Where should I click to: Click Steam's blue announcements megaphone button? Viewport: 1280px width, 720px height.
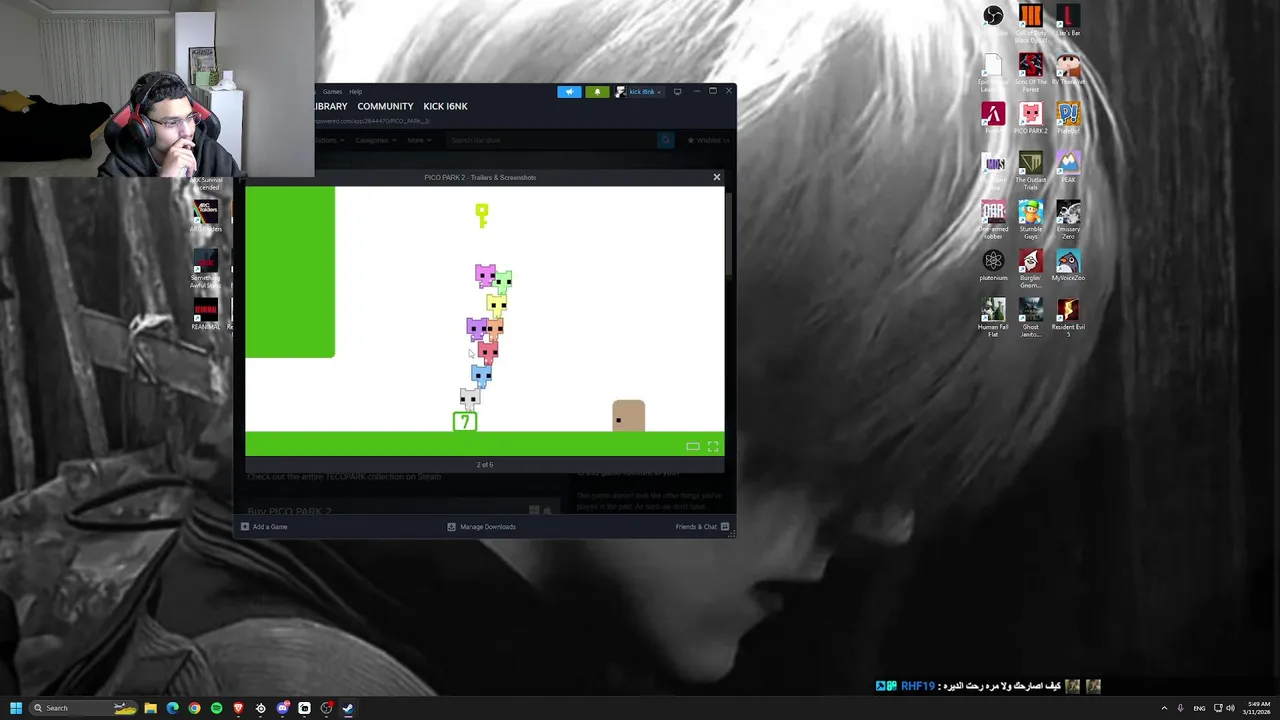point(569,92)
